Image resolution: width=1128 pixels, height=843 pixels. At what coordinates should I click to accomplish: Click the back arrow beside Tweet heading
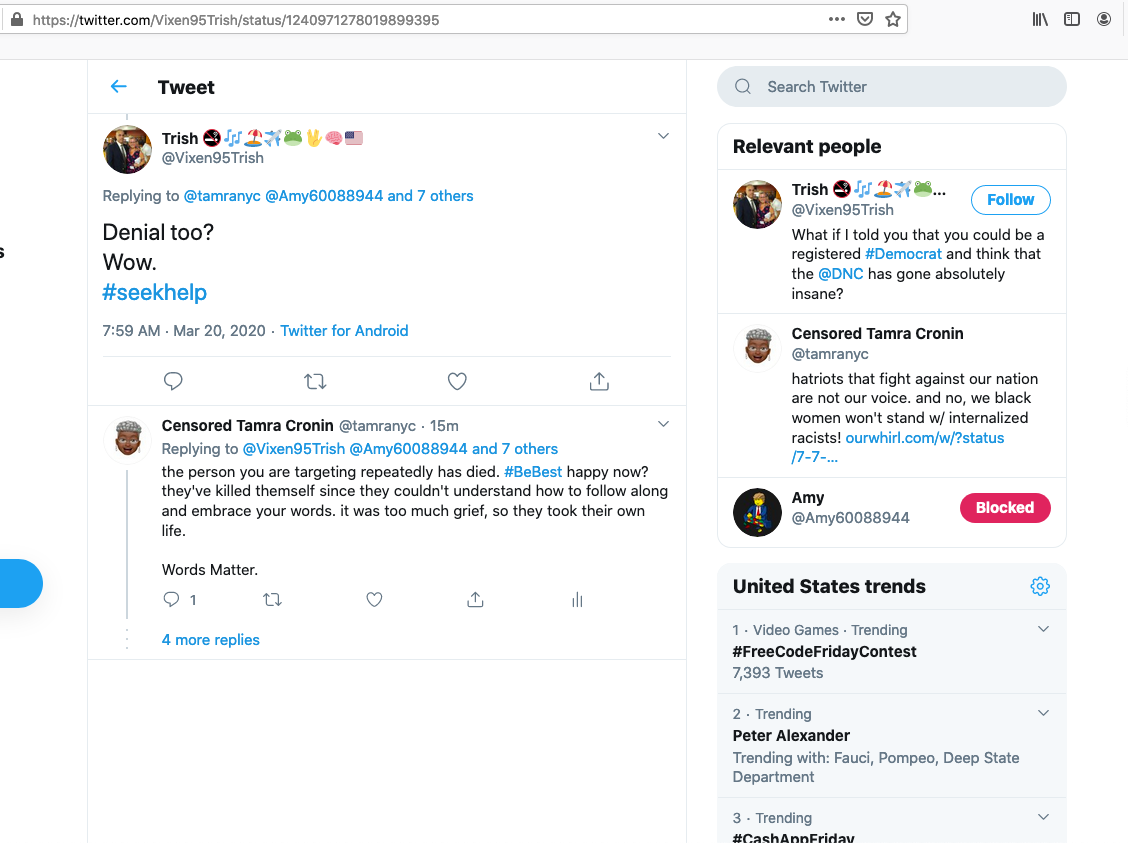click(119, 87)
